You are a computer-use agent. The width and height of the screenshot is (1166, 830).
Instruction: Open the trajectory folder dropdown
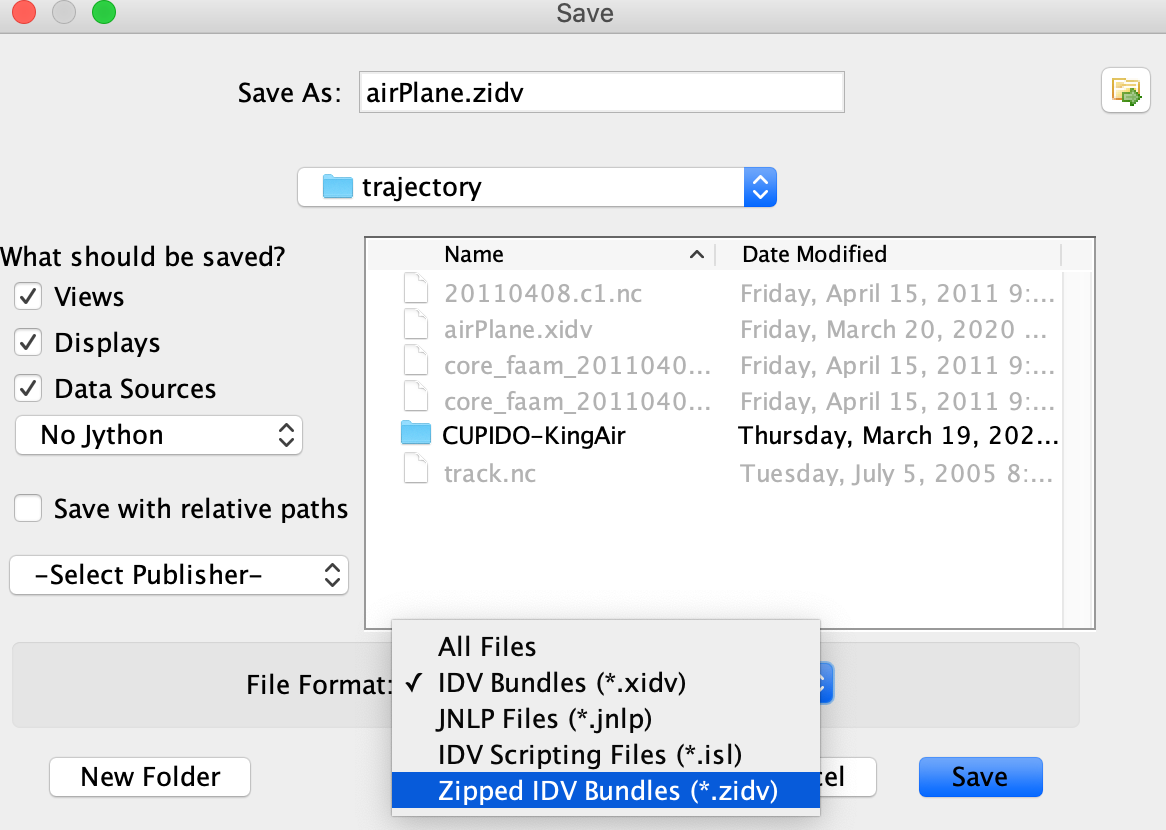[537, 187]
